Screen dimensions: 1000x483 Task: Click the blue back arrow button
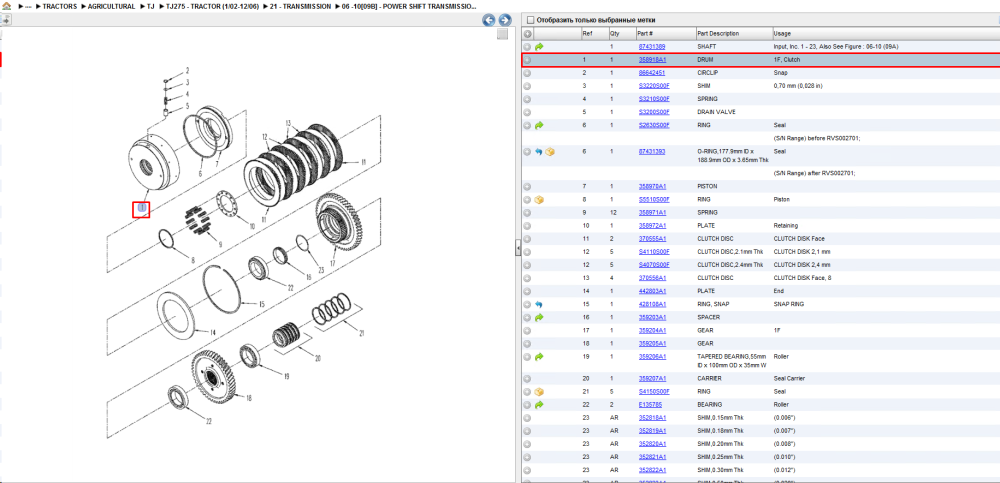pos(489,20)
